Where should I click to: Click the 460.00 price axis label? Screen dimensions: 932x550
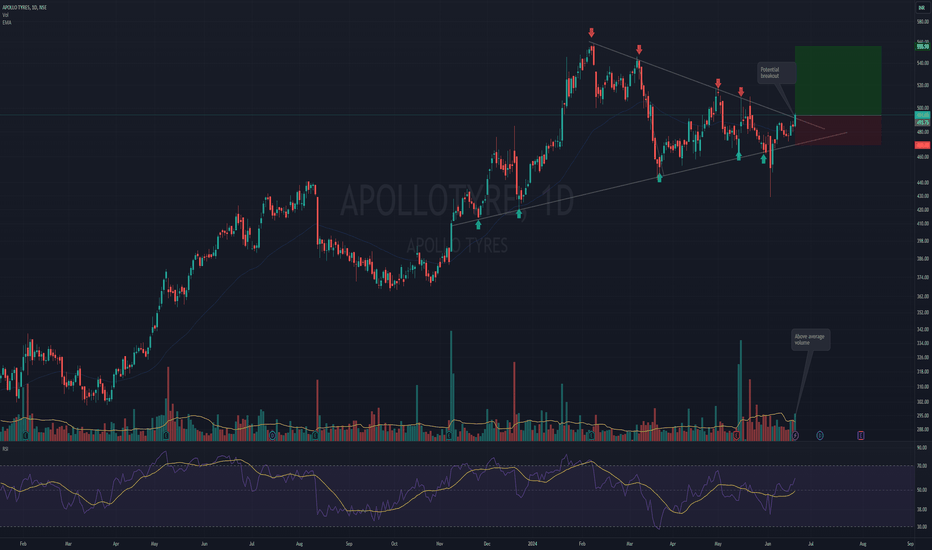coord(922,158)
